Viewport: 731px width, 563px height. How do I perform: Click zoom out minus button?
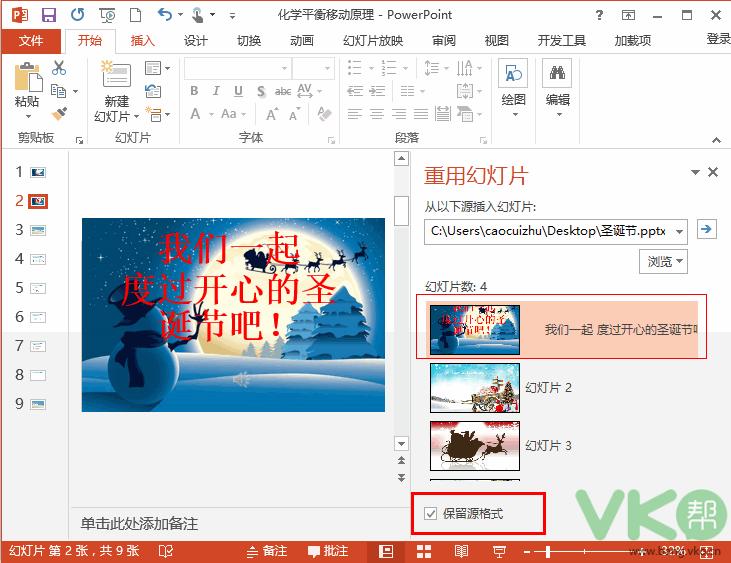(527, 552)
